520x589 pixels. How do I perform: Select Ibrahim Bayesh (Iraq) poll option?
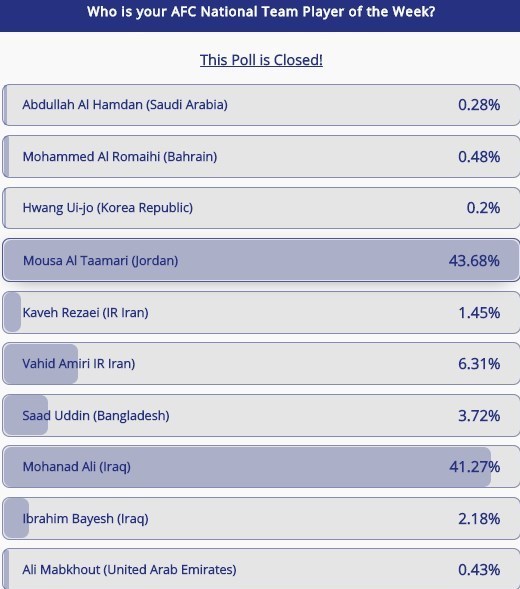tap(261, 518)
